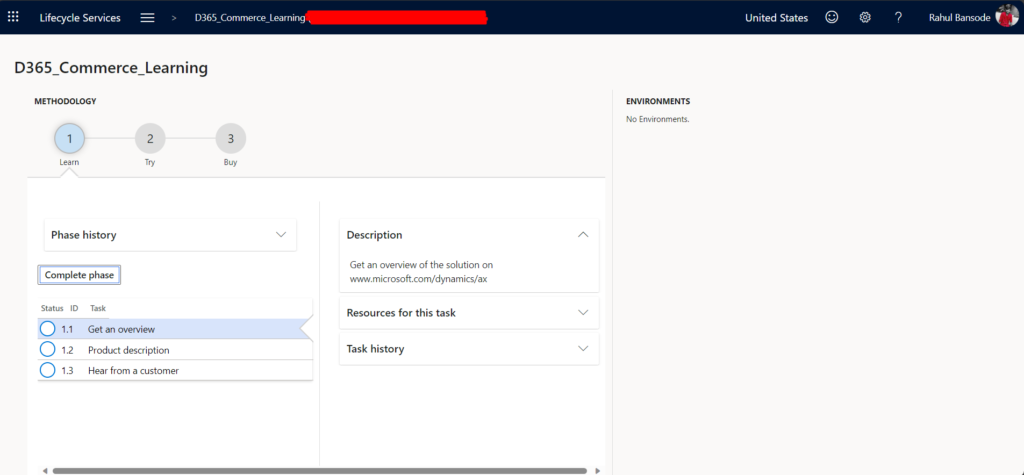1024x475 pixels.
Task: Select the Get an overview task row
Action: 175,329
